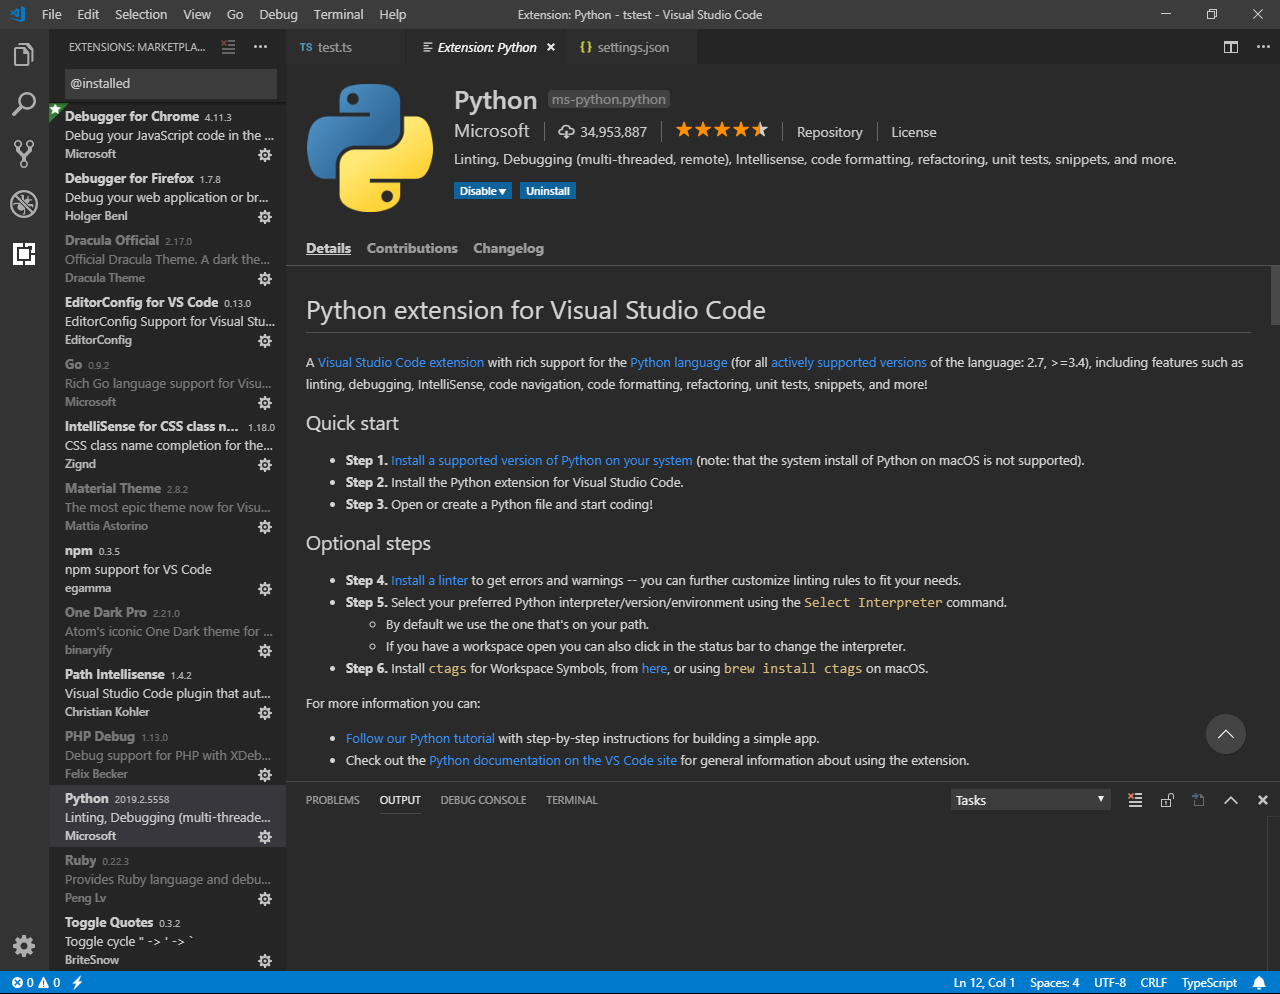Manage gear for Go extension

265,403
